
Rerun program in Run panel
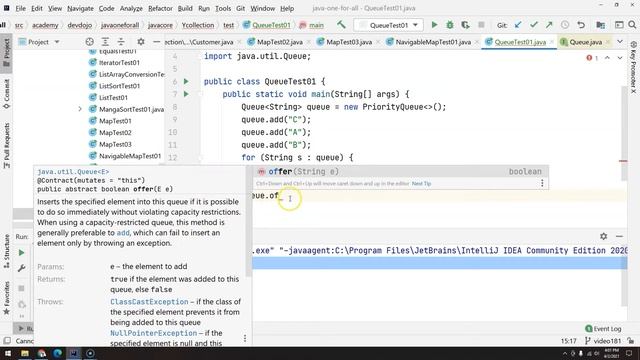click(22, 253)
